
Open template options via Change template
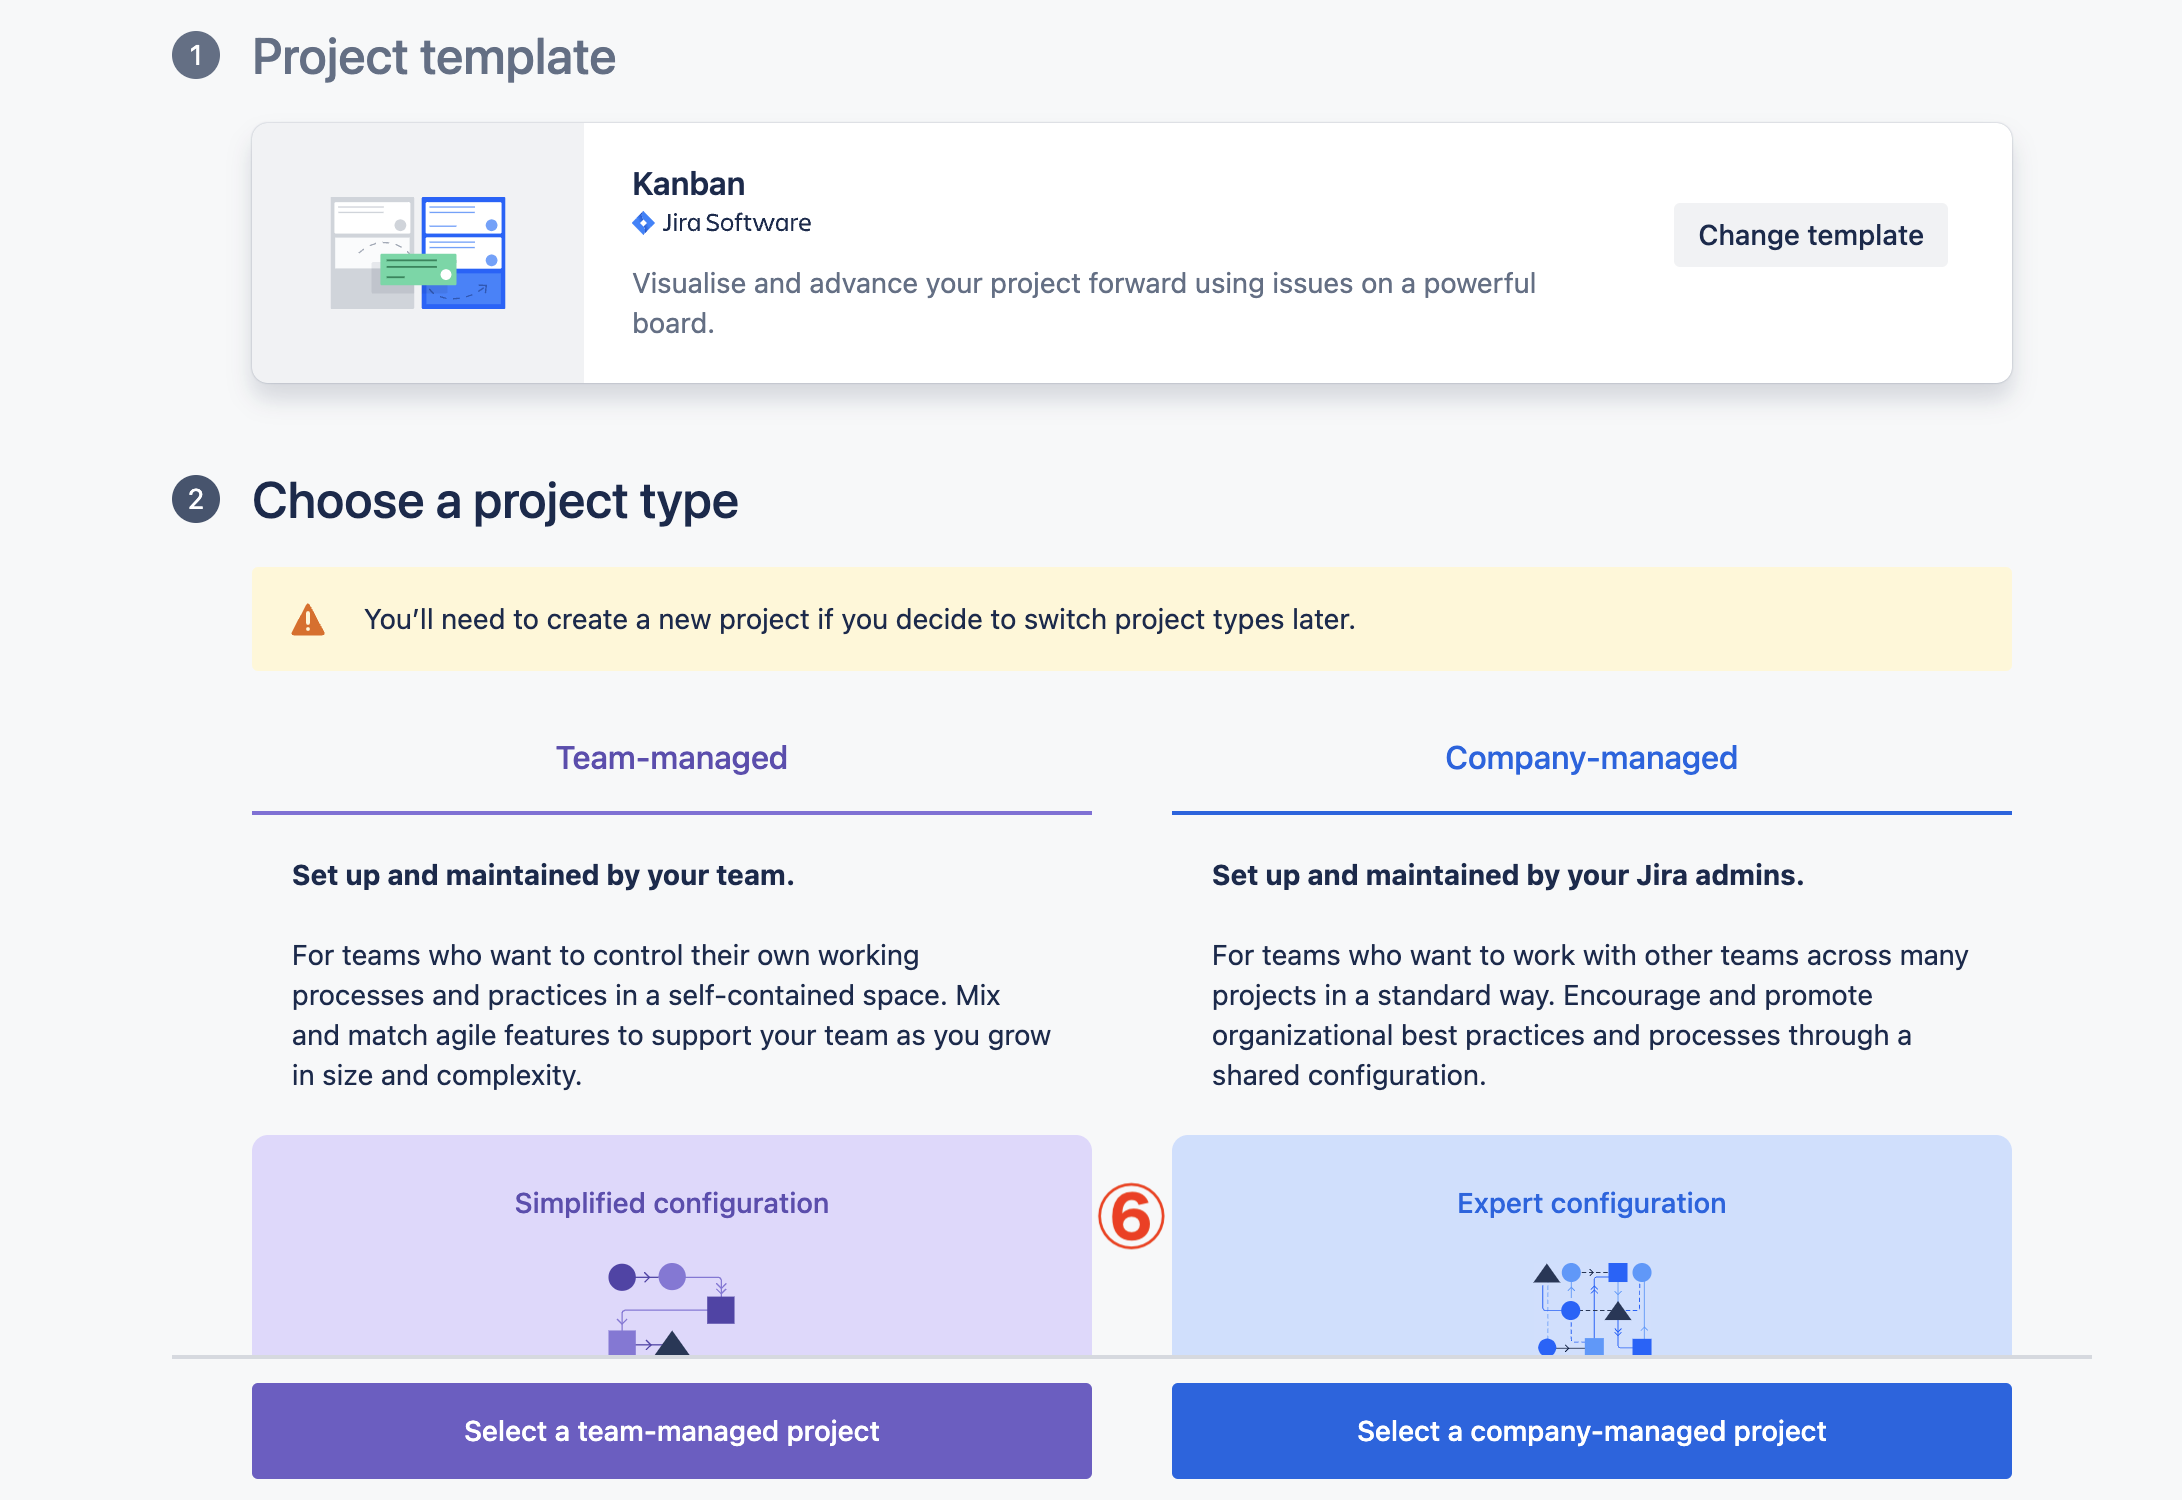pos(1809,235)
